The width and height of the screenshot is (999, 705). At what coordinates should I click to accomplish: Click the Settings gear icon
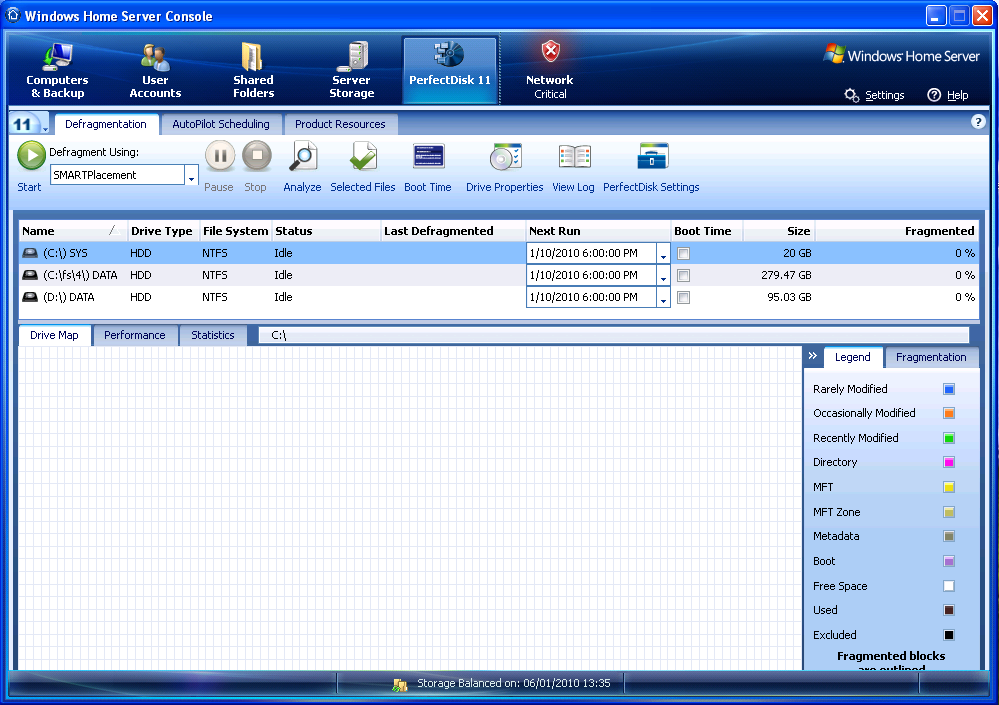click(x=851, y=95)
